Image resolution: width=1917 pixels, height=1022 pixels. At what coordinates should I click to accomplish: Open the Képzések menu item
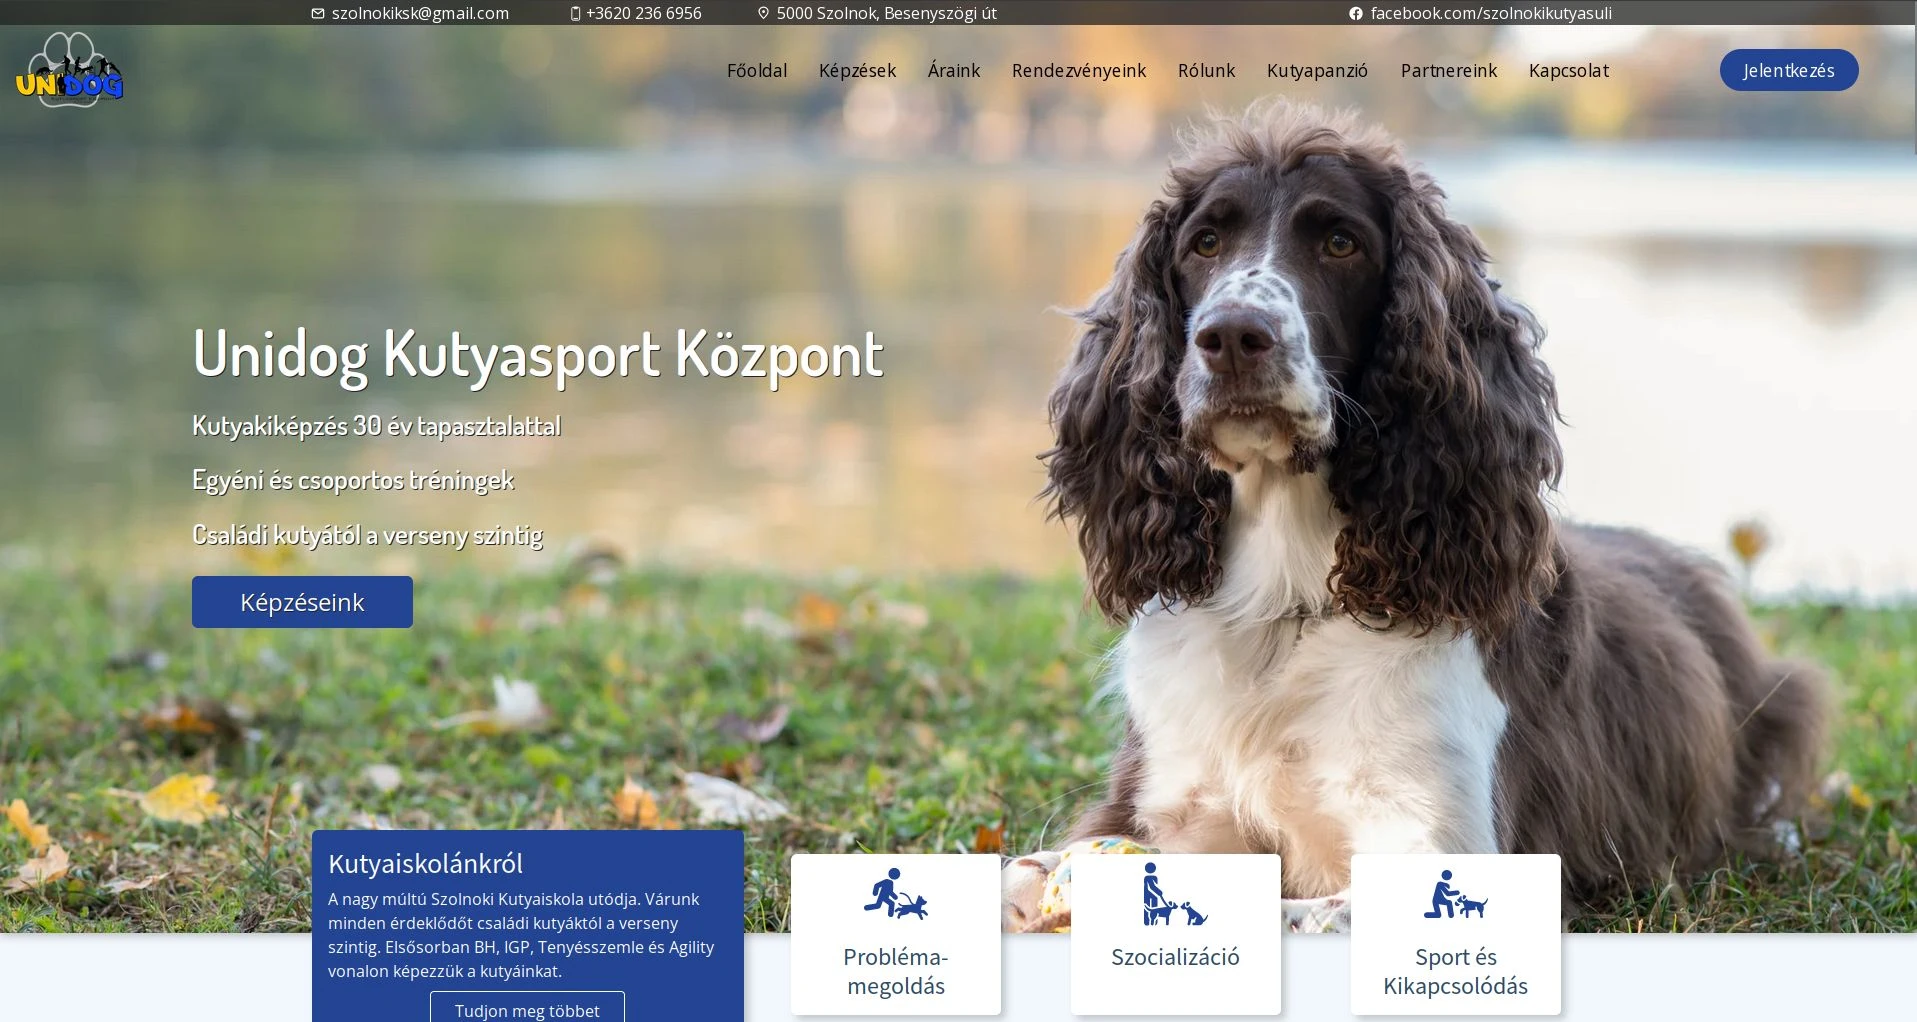tap(857, 71)
